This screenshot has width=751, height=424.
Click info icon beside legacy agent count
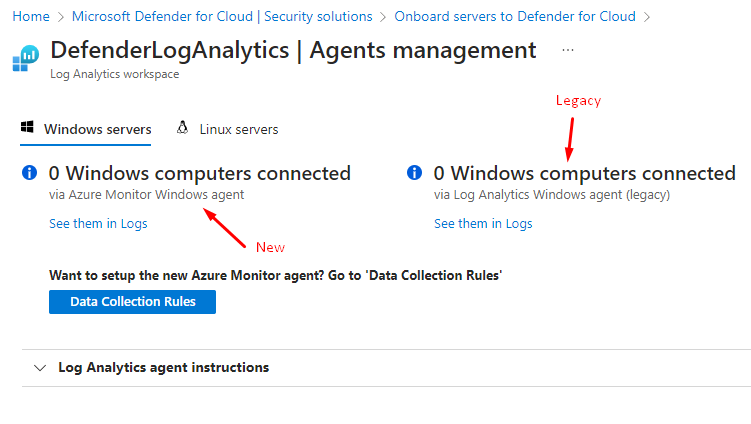(414, 173)
